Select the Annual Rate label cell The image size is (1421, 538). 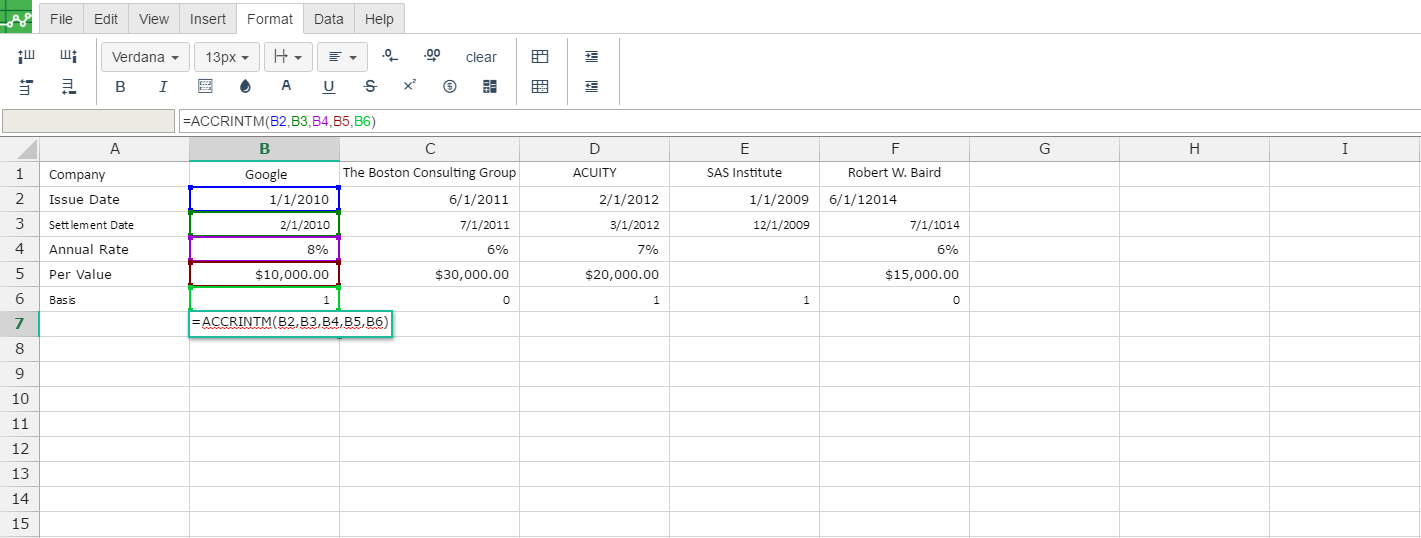click(x=114, y=249)
